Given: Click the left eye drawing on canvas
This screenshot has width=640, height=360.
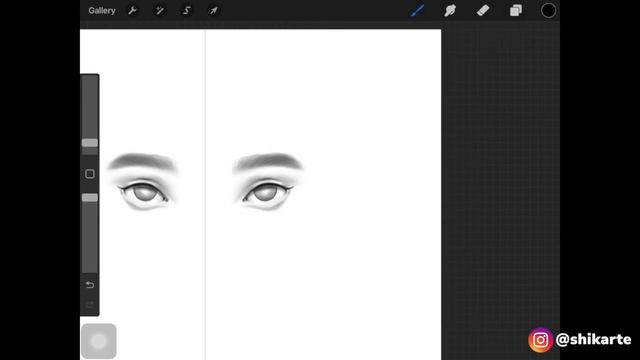Looking at the screenshot, I should [144, 194].
